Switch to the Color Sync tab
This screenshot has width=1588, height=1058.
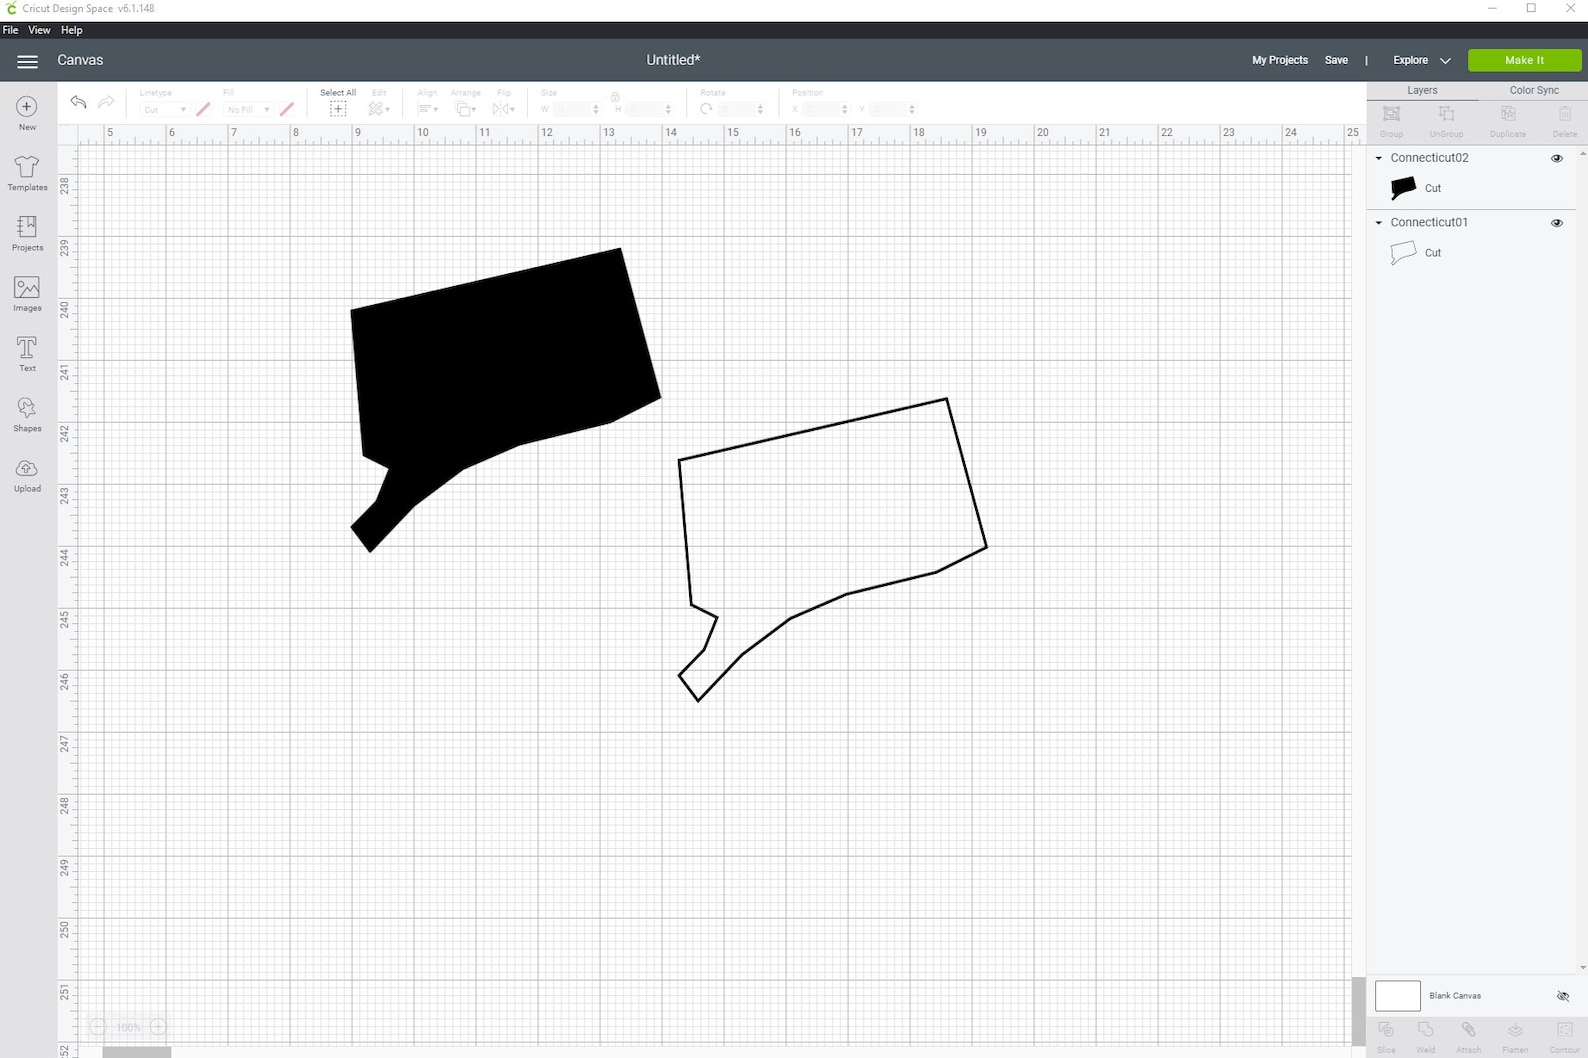pos(1534,90)
